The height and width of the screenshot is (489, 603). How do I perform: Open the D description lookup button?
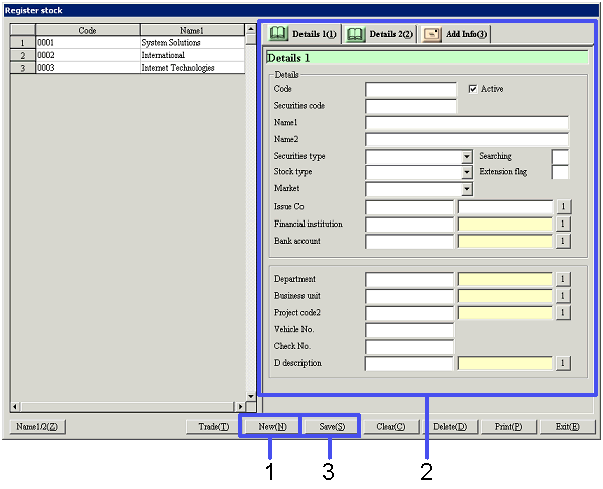563,363
